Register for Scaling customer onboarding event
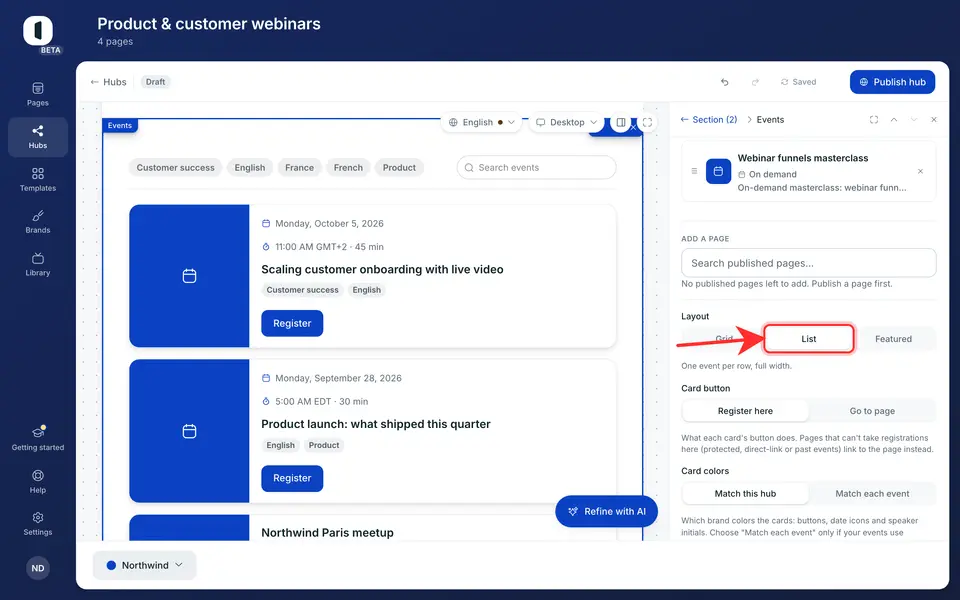960x600 pixels. 292,323
